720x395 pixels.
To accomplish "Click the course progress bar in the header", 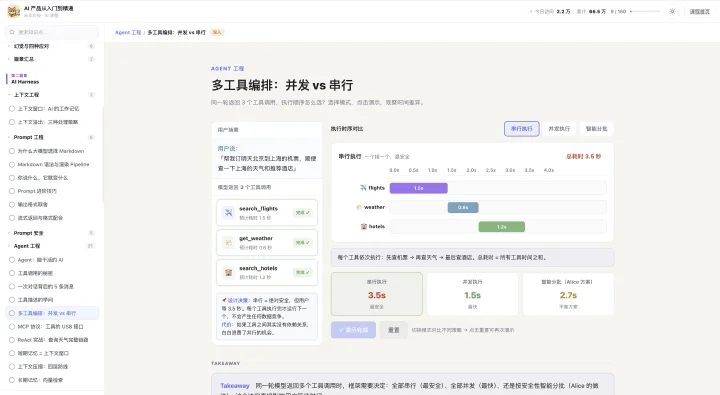I will 645,11.
